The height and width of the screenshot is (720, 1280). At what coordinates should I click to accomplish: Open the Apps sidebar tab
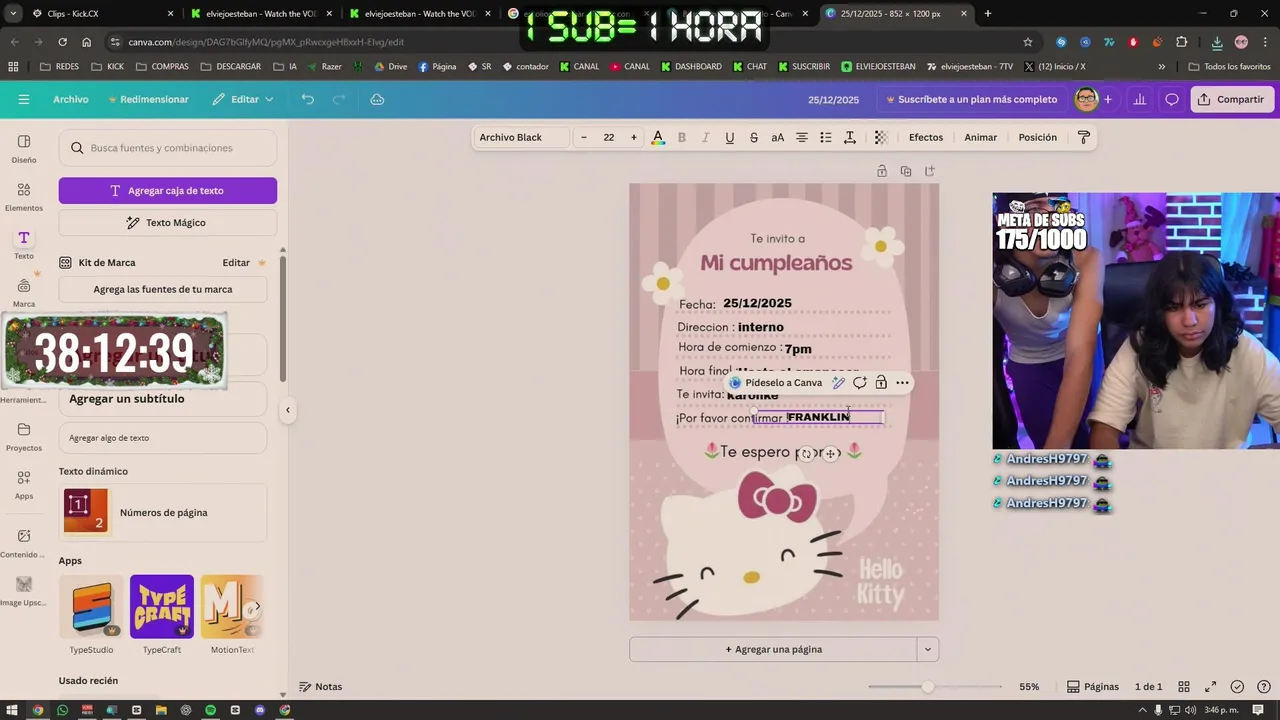pyautogui.click(x=24, y=484)
